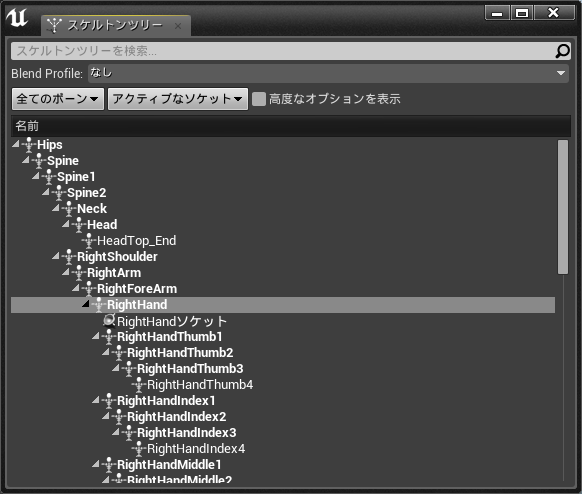Collapse the selected RightHand node
Image resolution: width=582 pixels, height=494 pixels.
click(86, 304)
